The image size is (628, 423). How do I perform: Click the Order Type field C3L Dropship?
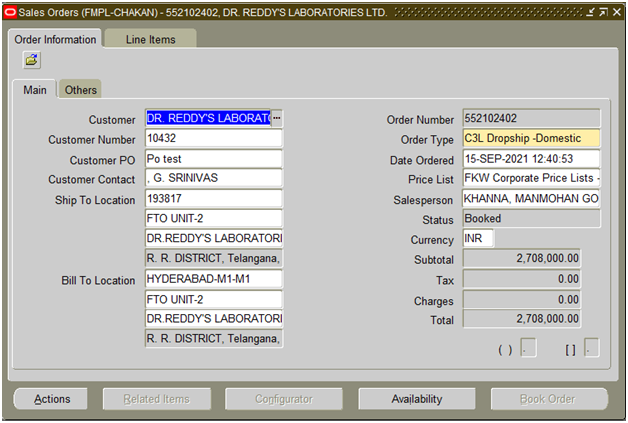[531, 139]
